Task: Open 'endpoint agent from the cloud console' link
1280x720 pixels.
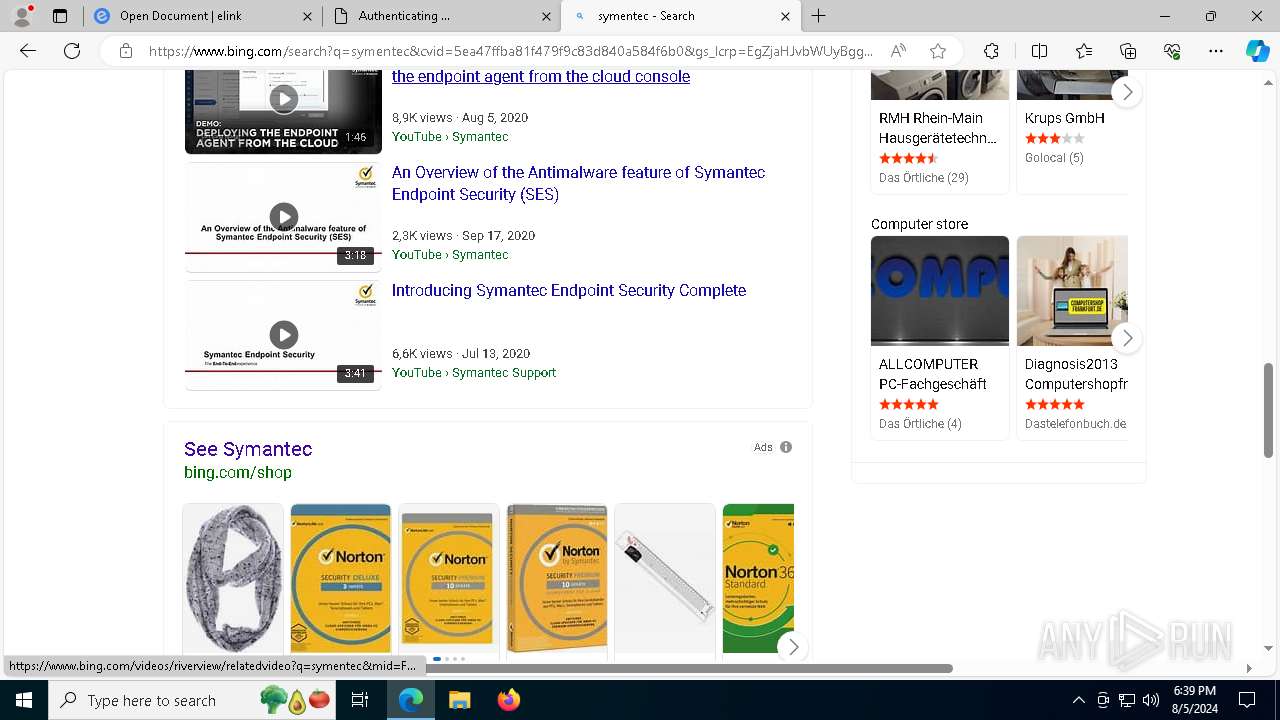Action: click(541, 76)
